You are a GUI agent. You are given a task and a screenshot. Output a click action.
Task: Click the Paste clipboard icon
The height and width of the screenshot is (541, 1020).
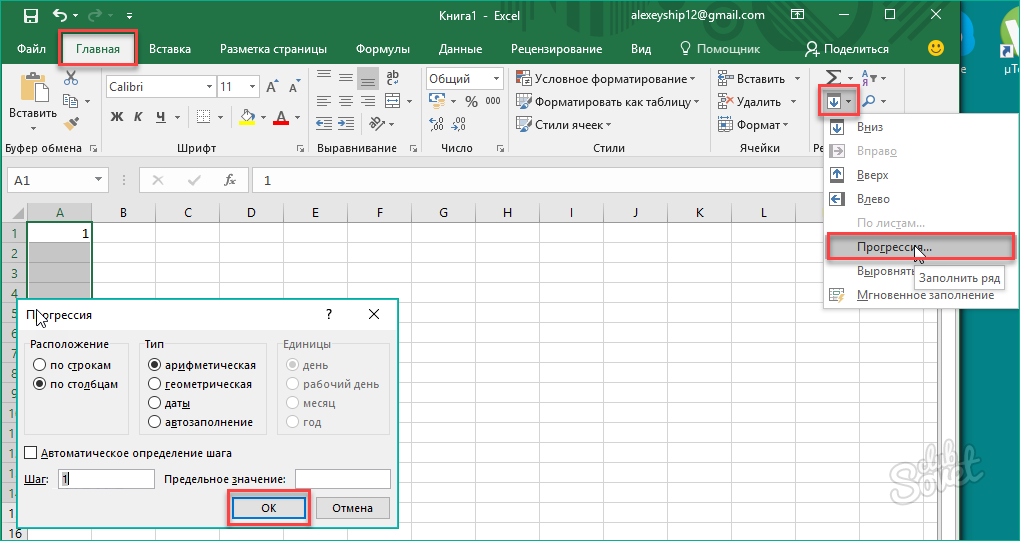click(33, 90)
